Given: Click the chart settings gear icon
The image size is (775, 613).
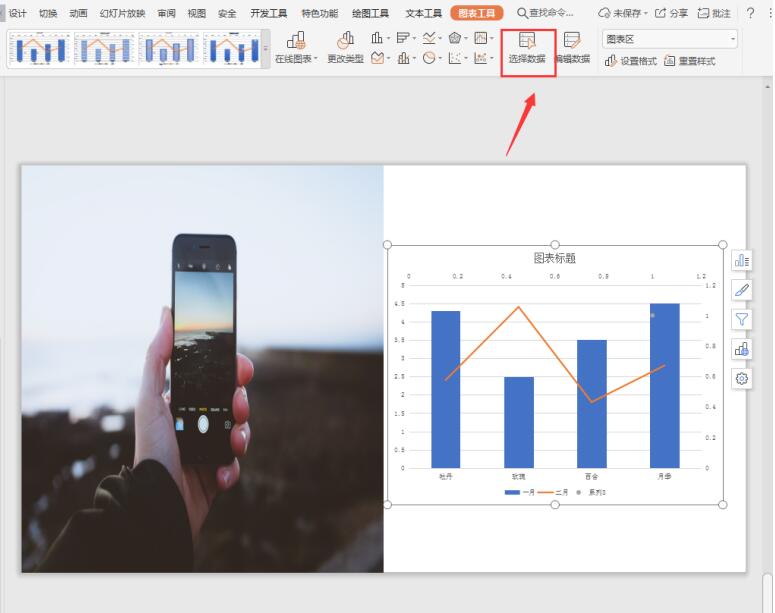Looking at the screenshot, I should click(x=741, y=379).
